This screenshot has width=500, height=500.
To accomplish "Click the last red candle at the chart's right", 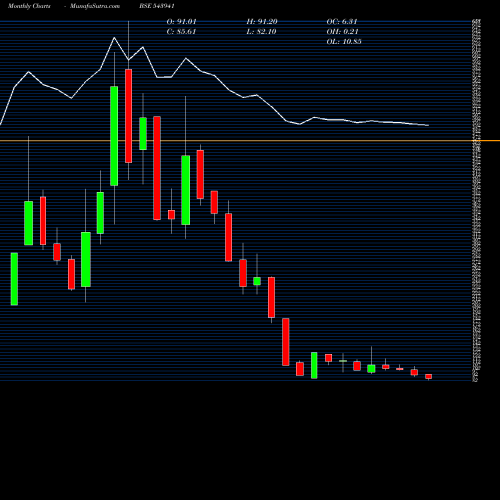I will tap(429, 376).
